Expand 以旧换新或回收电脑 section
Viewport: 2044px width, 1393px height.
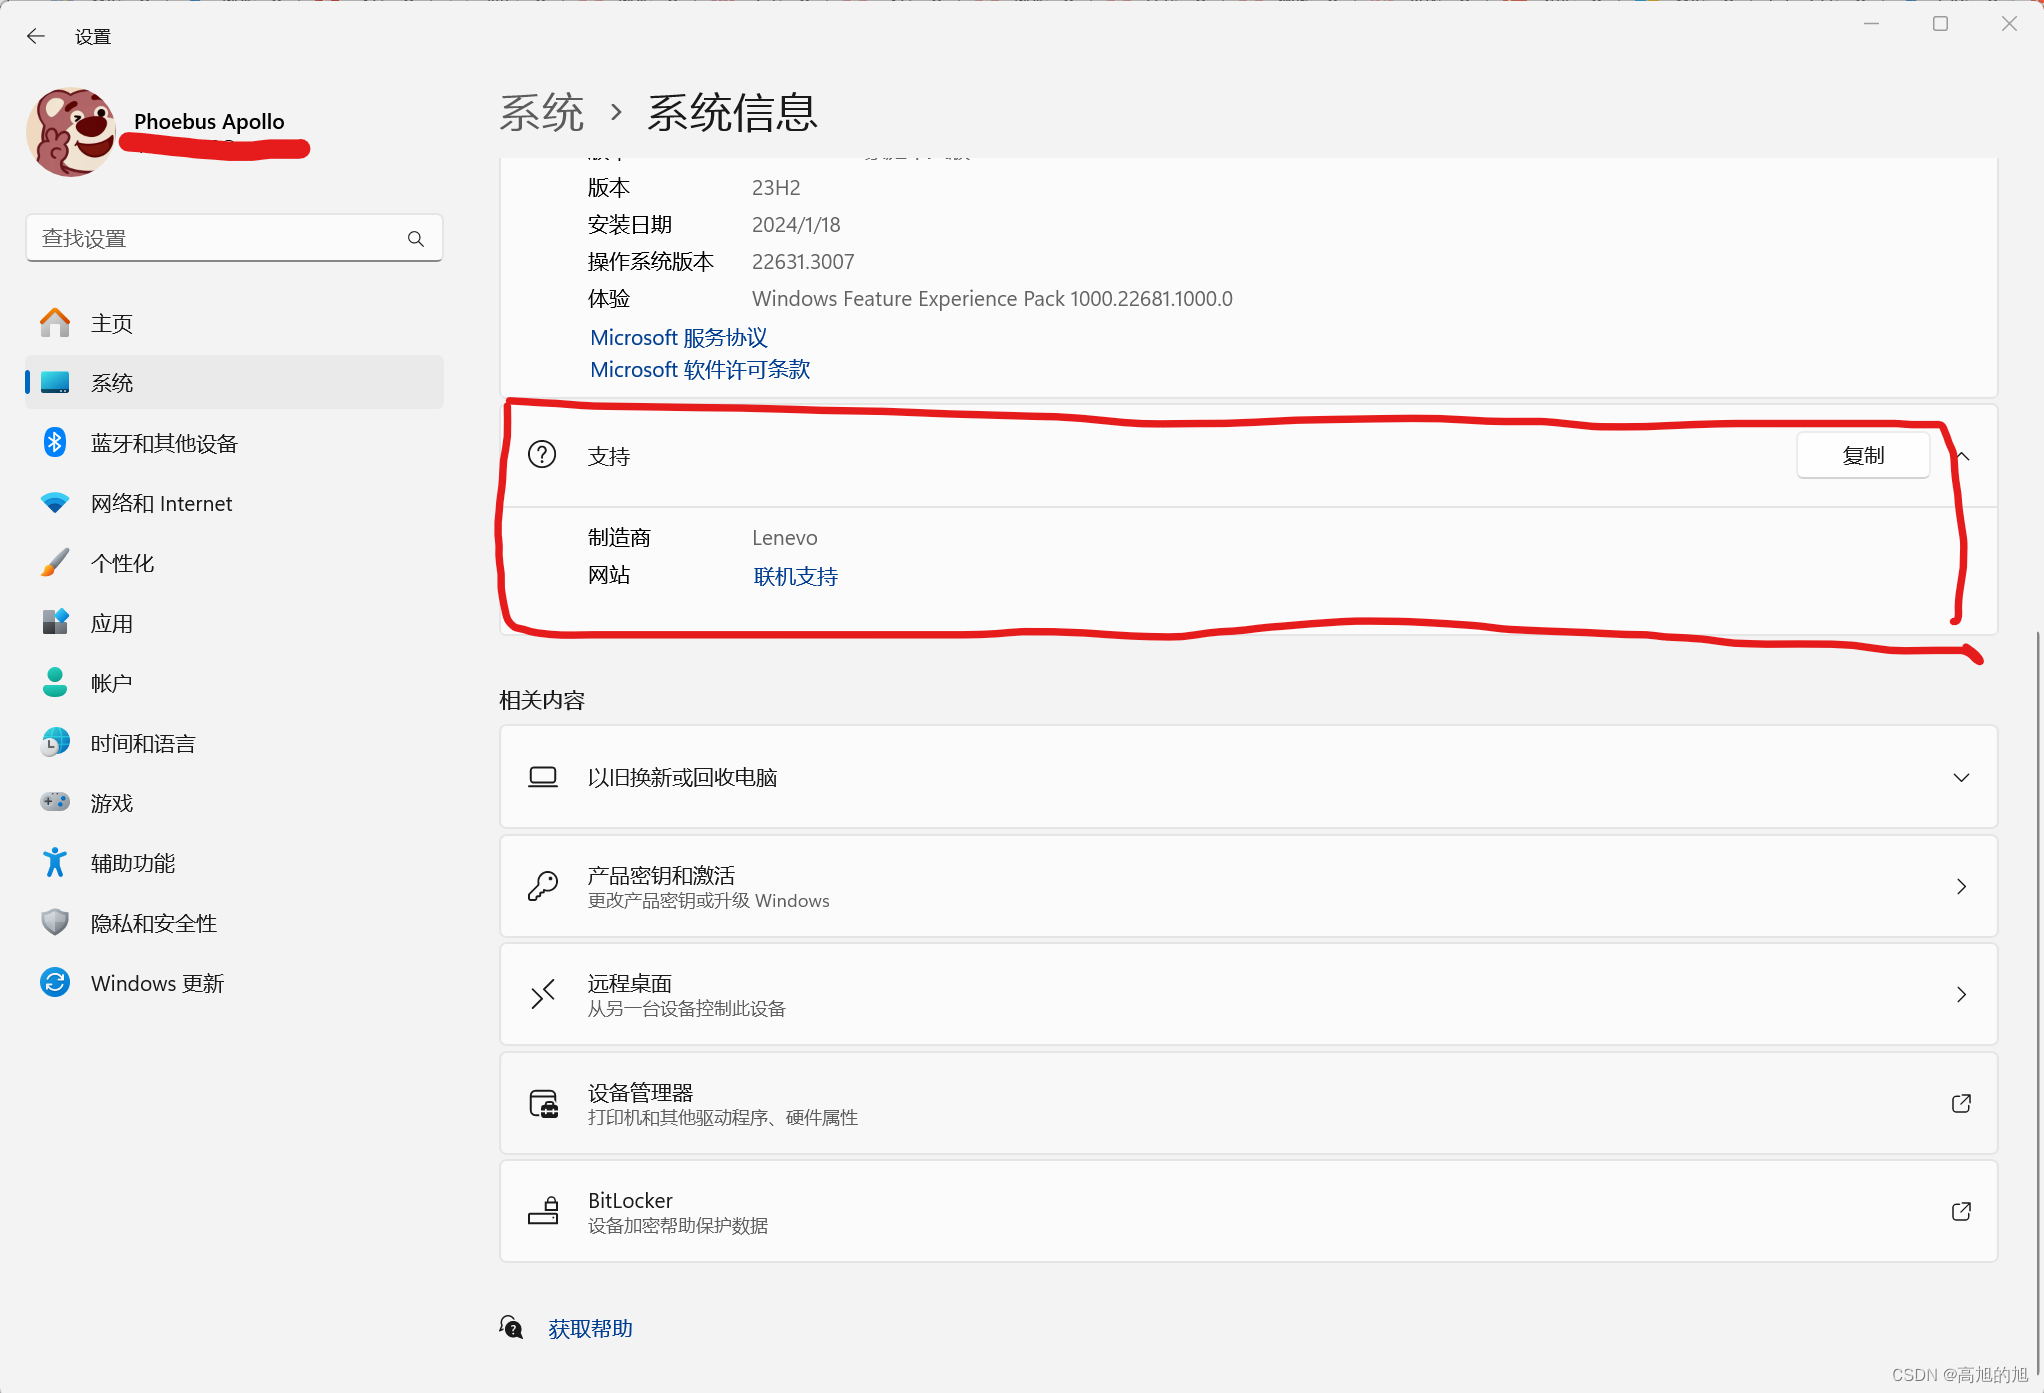click(1961, 777)
